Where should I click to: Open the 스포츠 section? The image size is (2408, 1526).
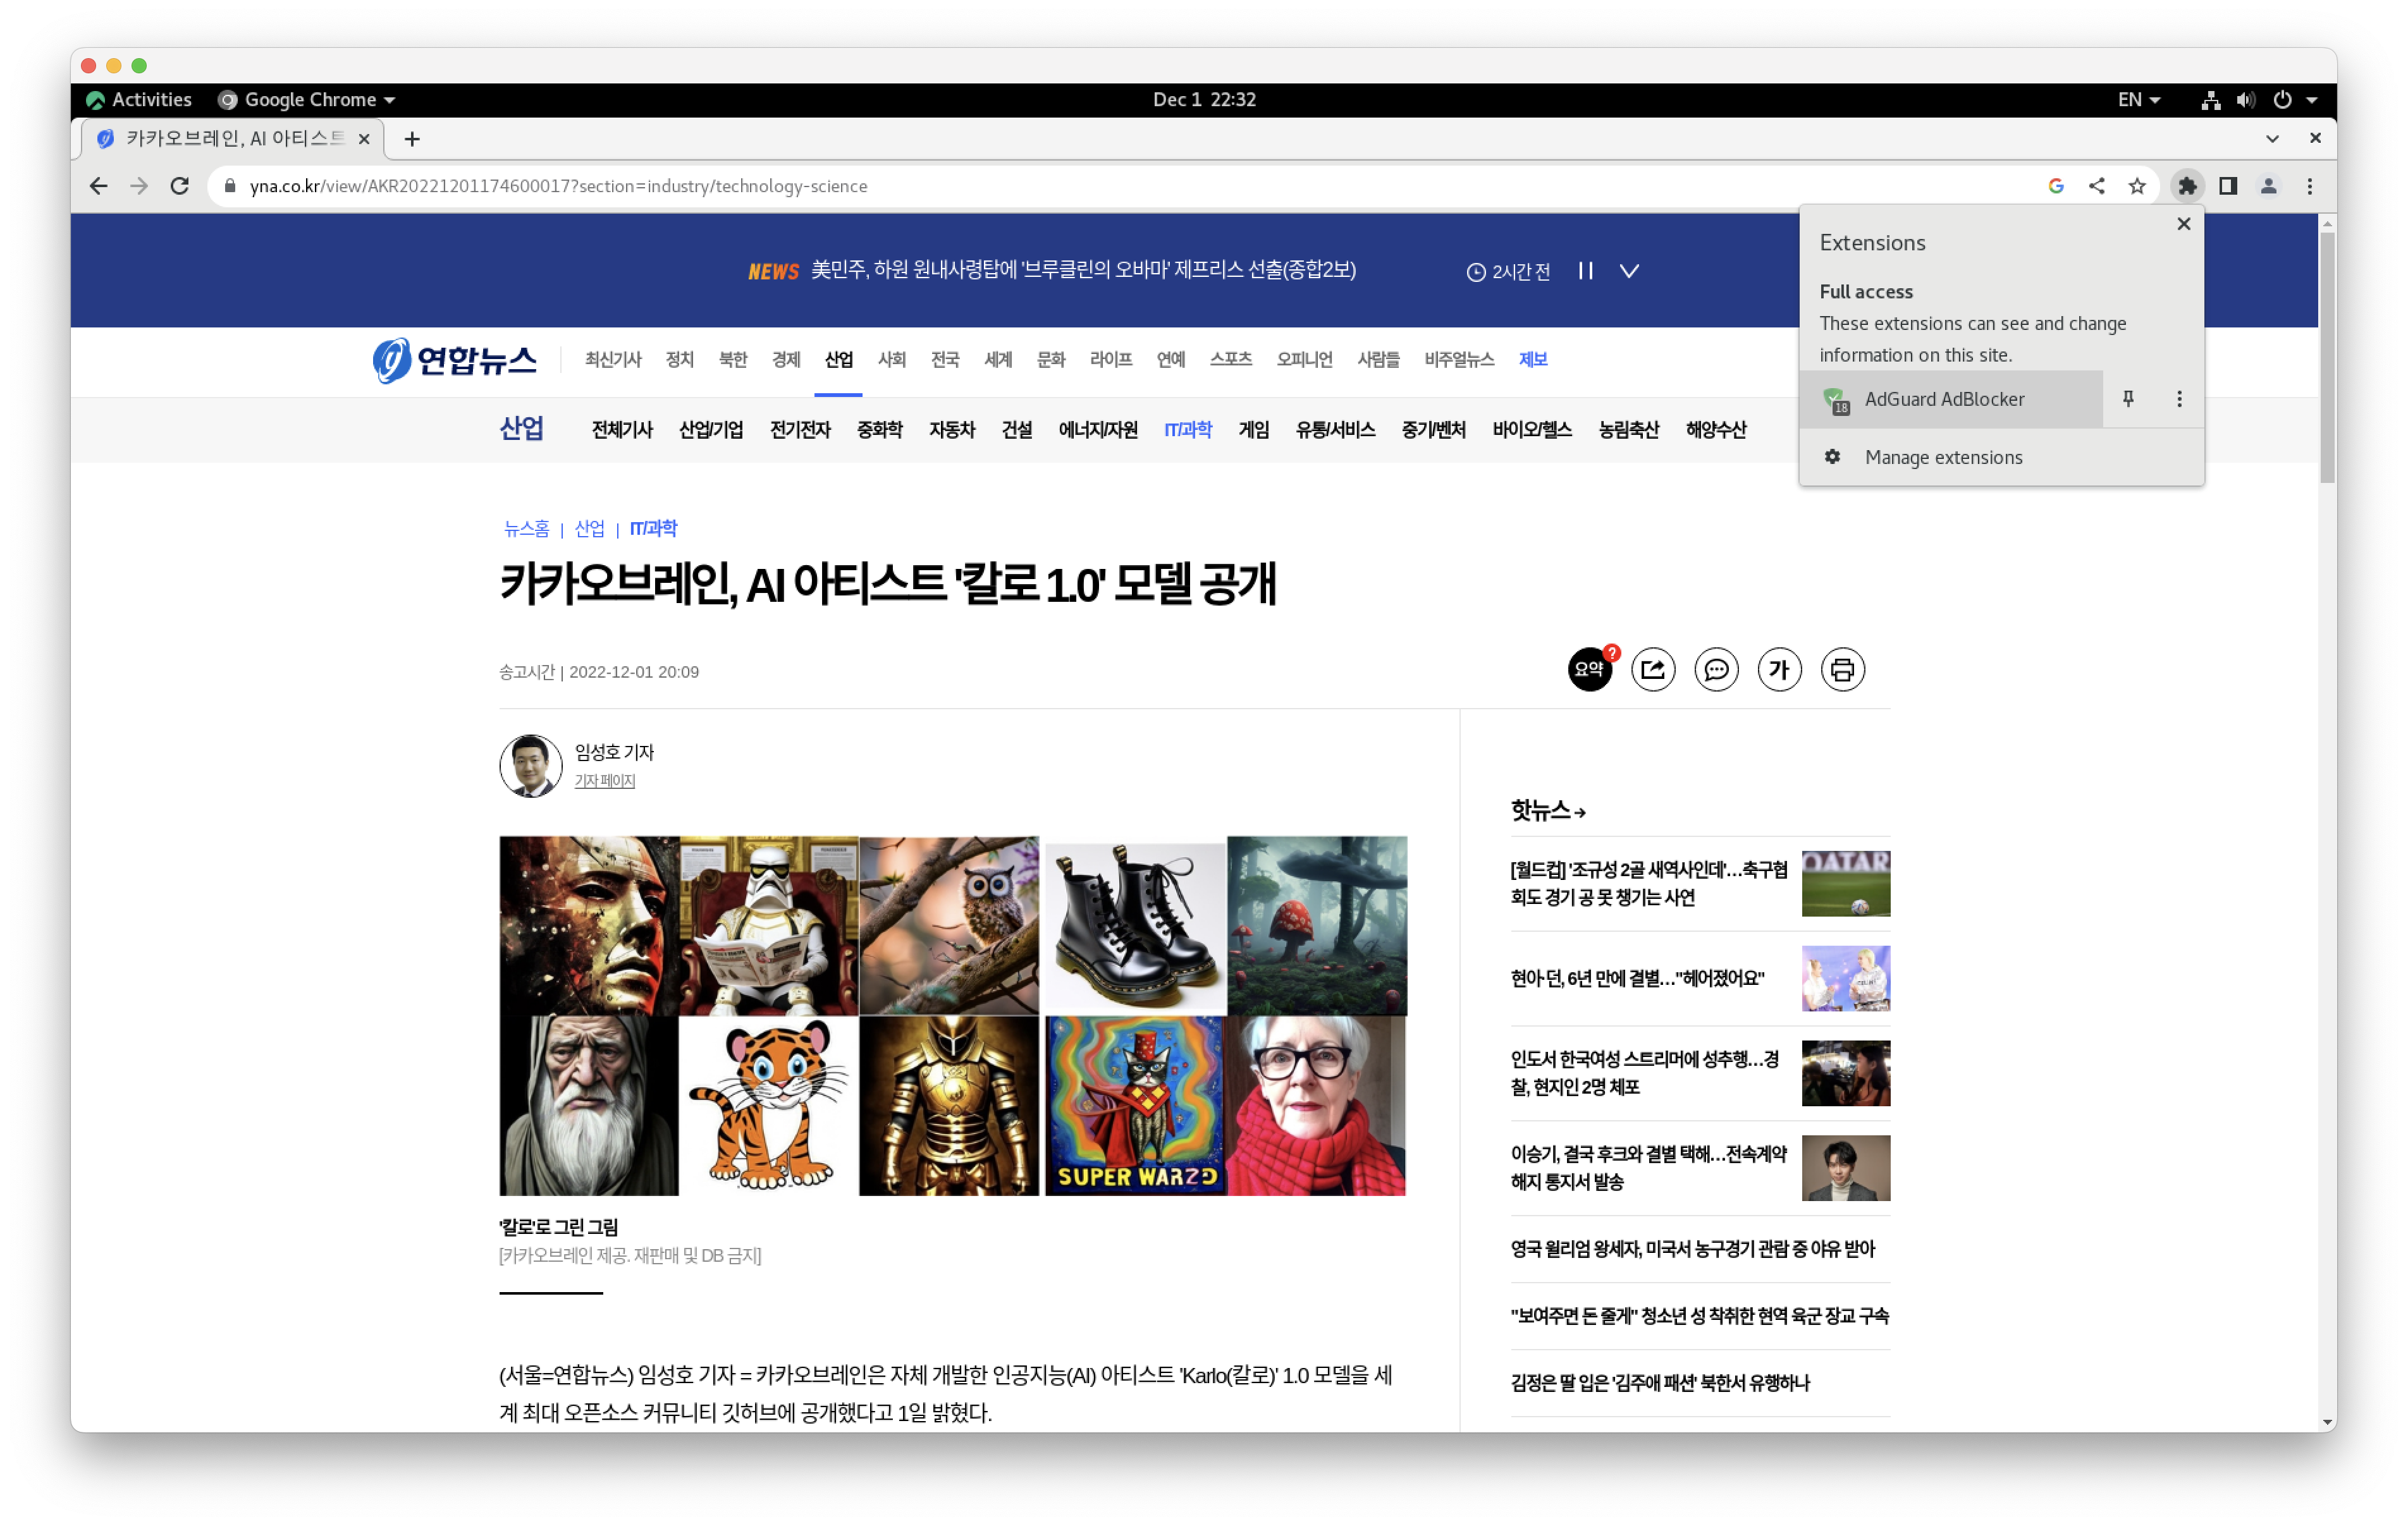tap(1230, 360)
